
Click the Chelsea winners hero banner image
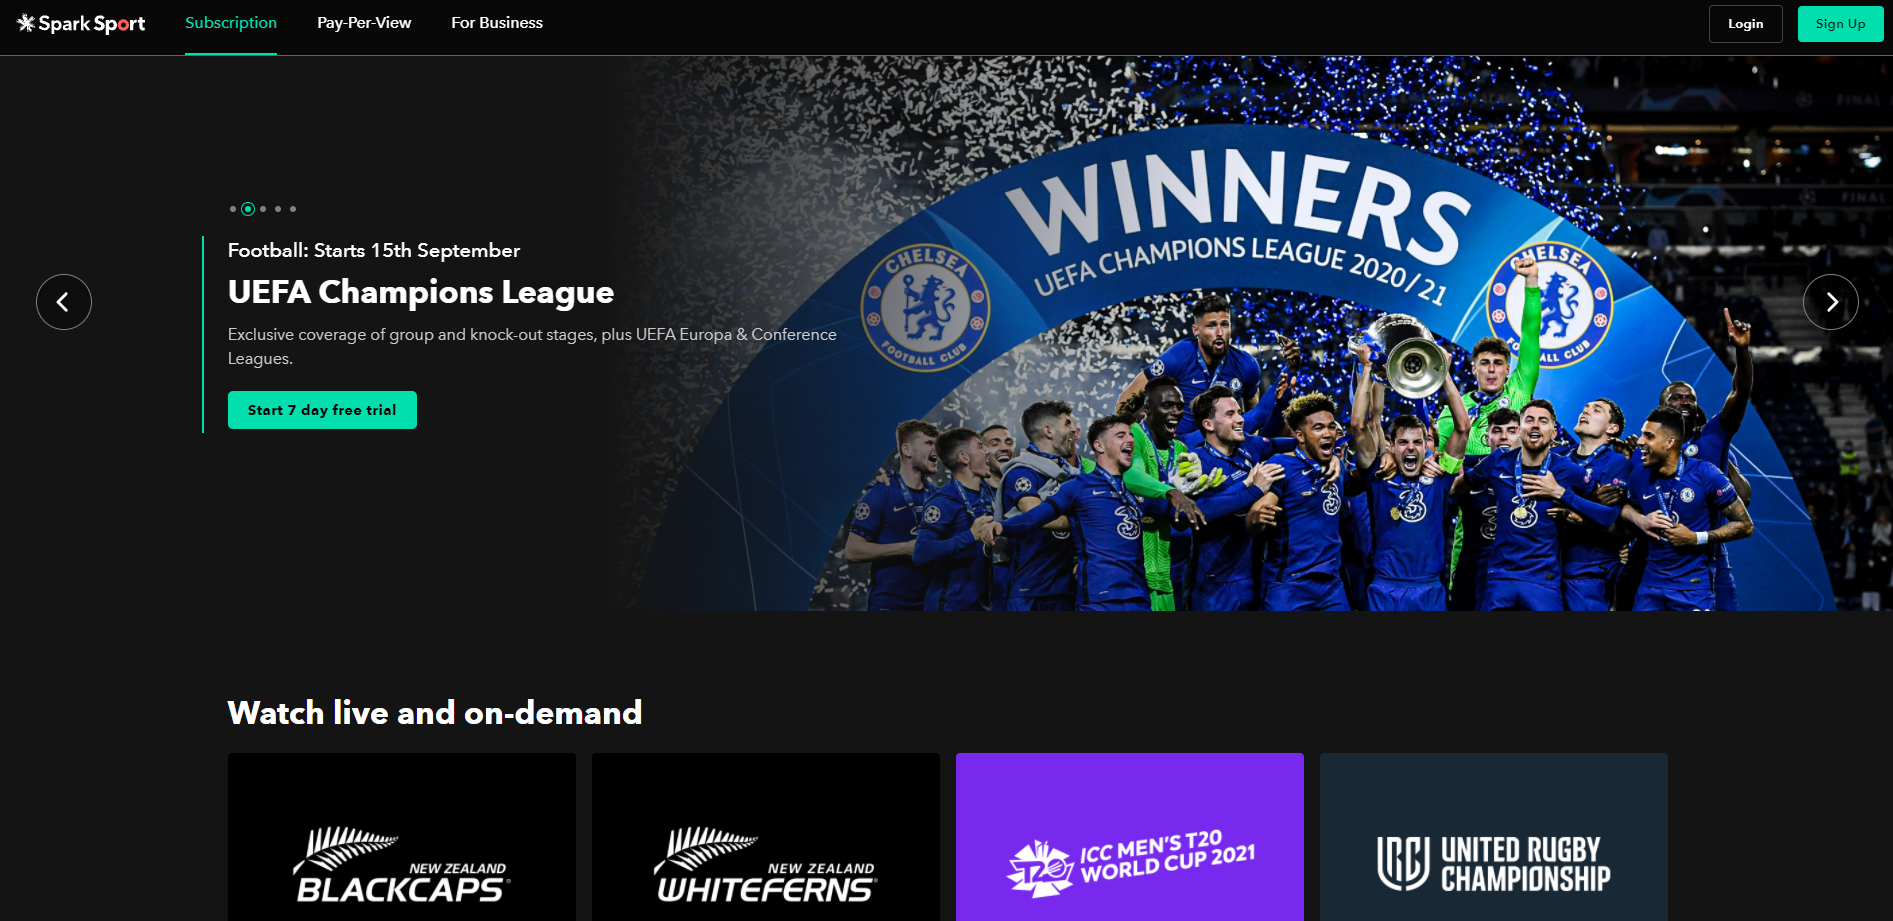click(x=1250, y=333)
